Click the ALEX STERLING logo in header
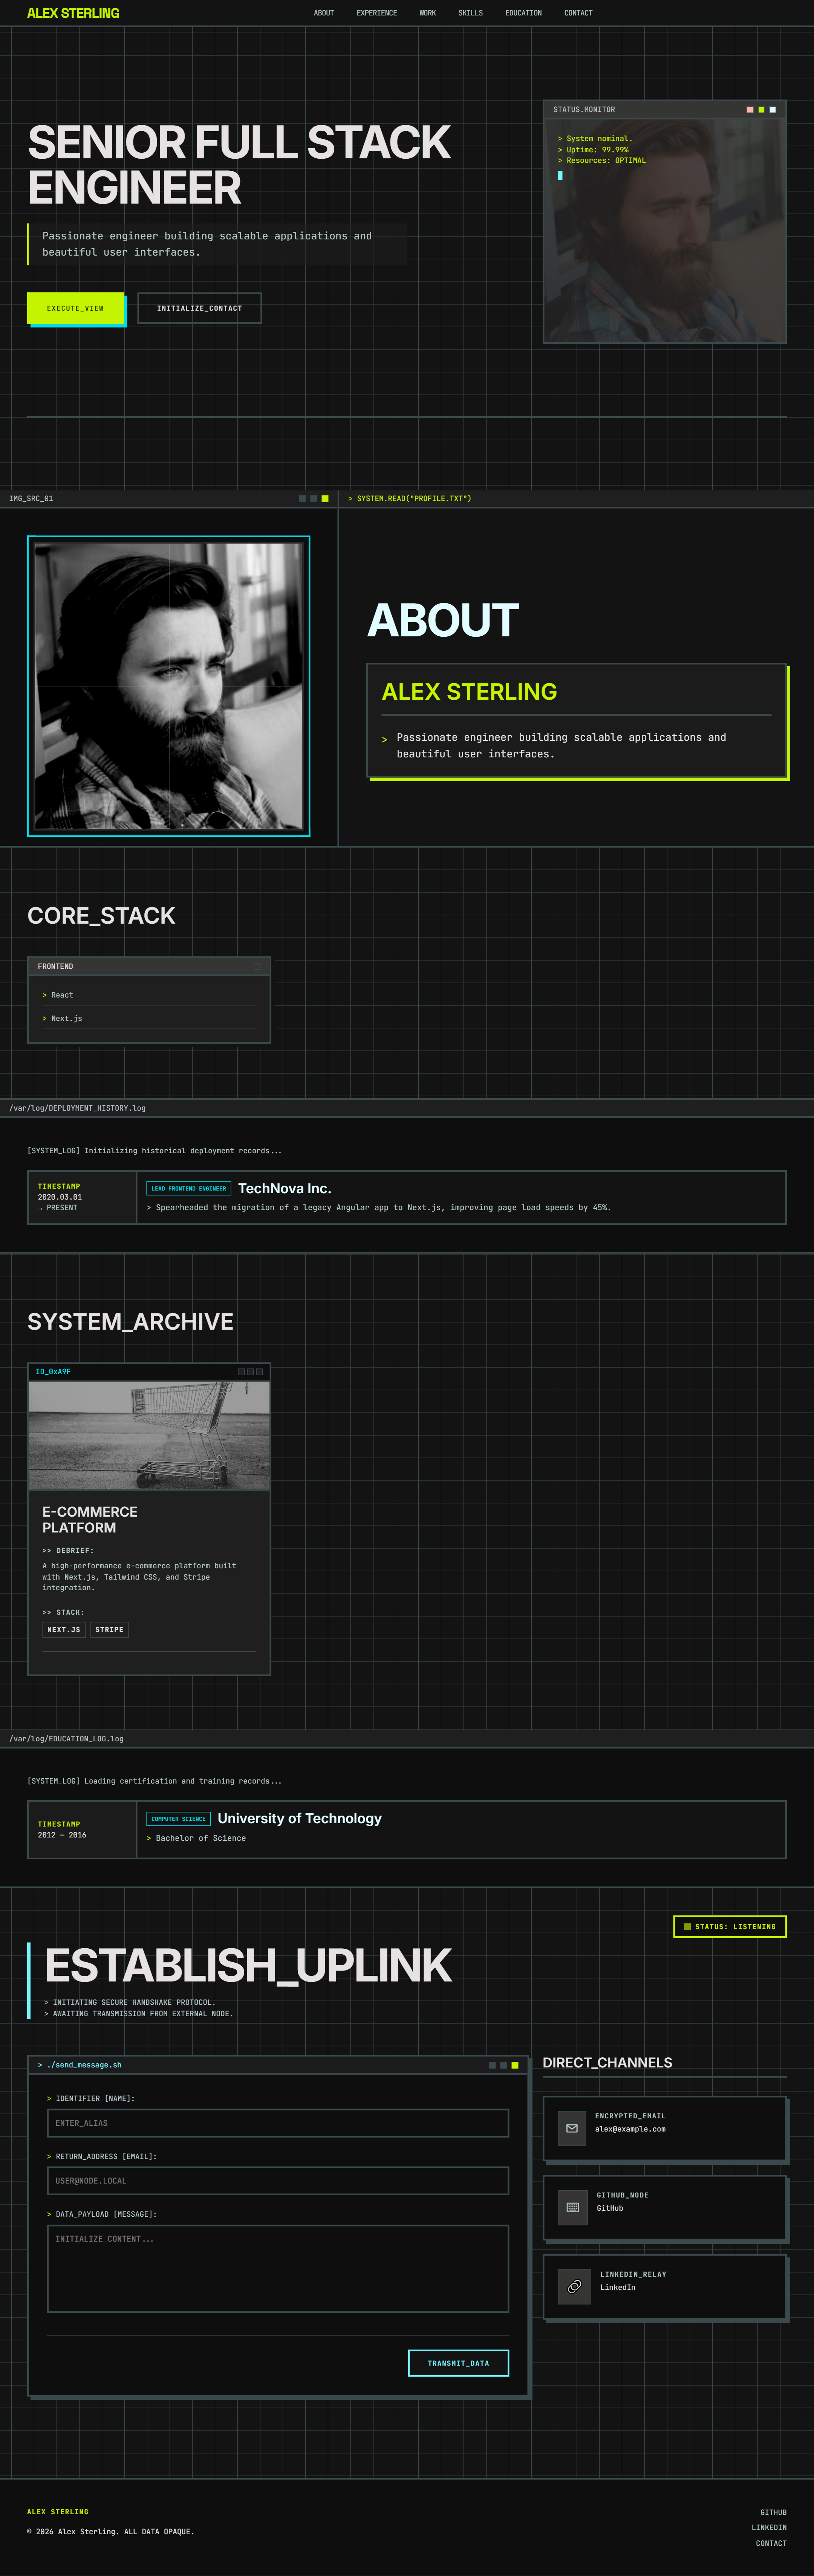This screenshot has height=2576, width=814. [x=73, y=13]
